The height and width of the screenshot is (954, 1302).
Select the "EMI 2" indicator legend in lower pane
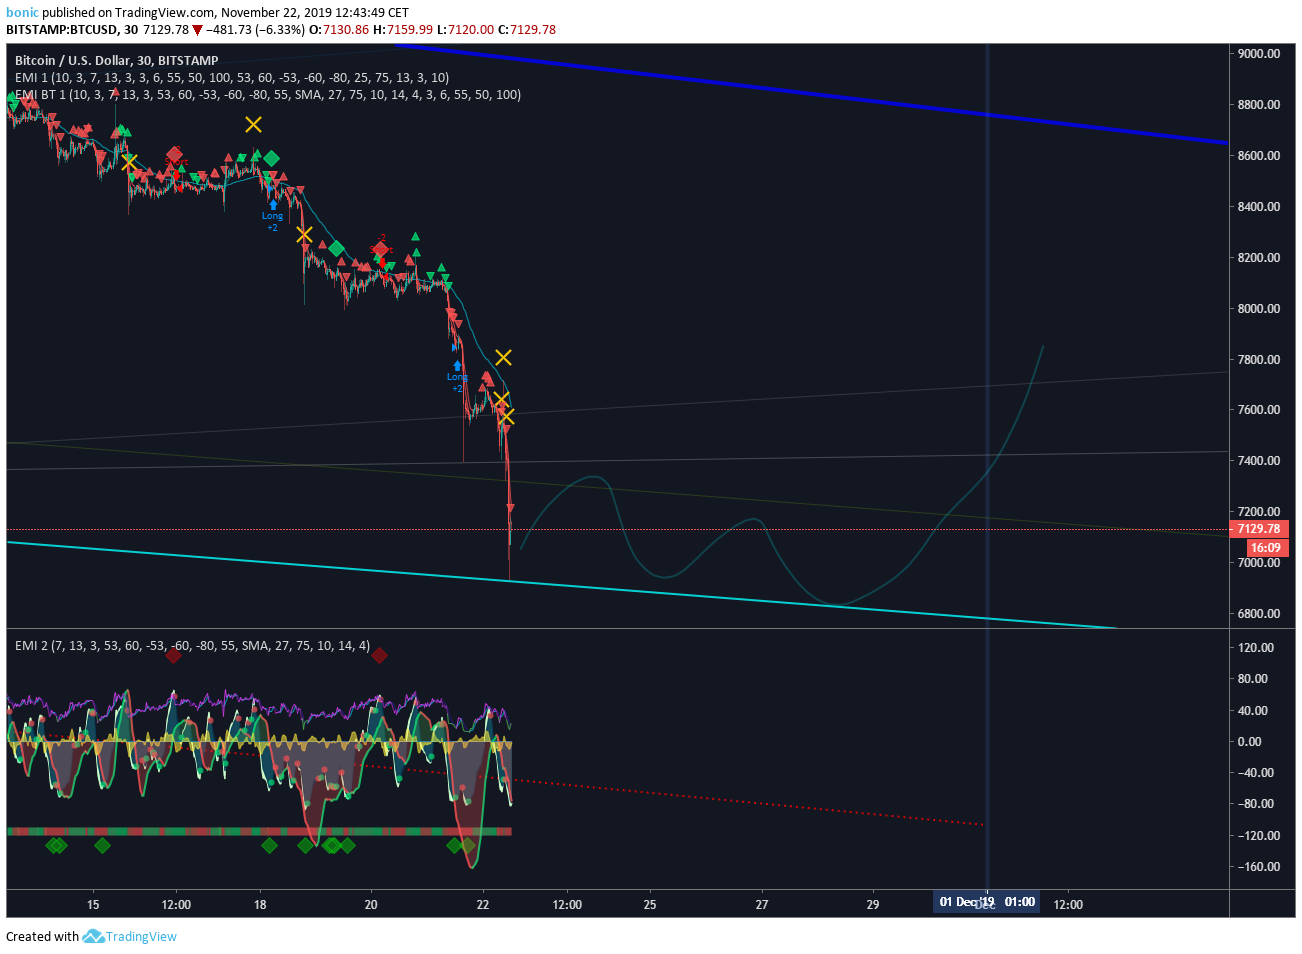(192, 646)
